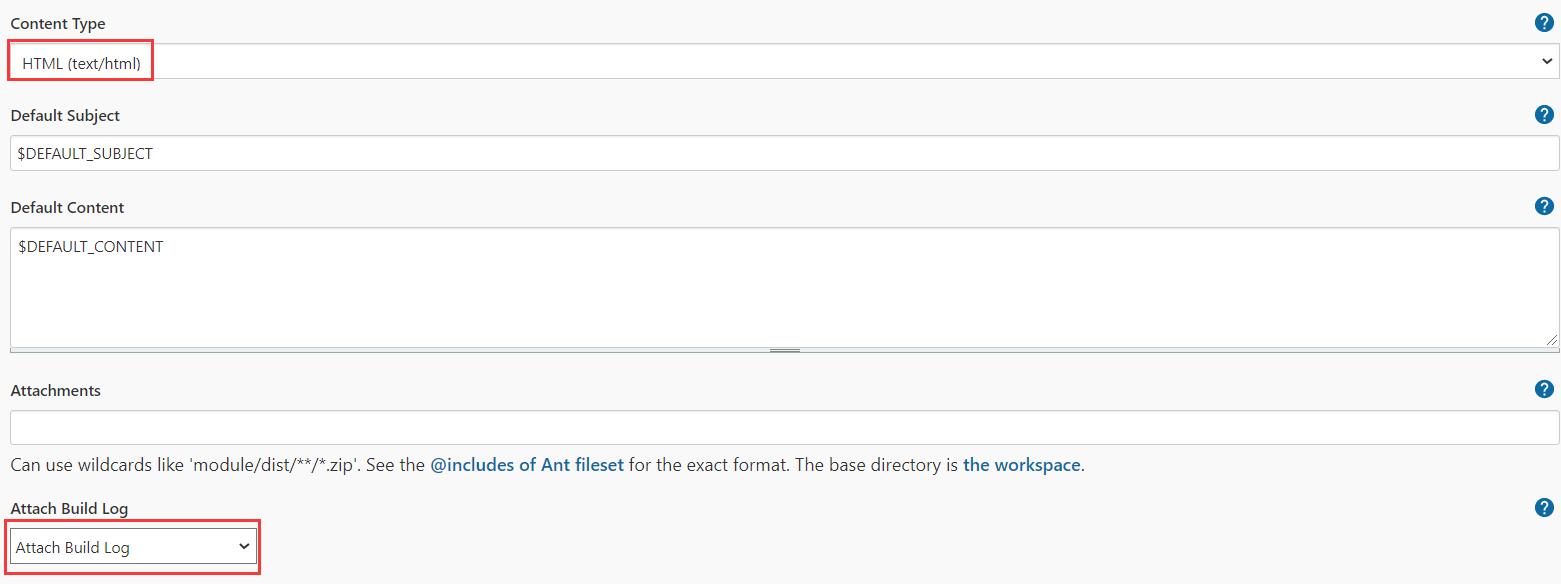Viewport: 1561px width, 584px height.
Task: Follow the @includes of Ant fileset link
Action: coord(527,465)
